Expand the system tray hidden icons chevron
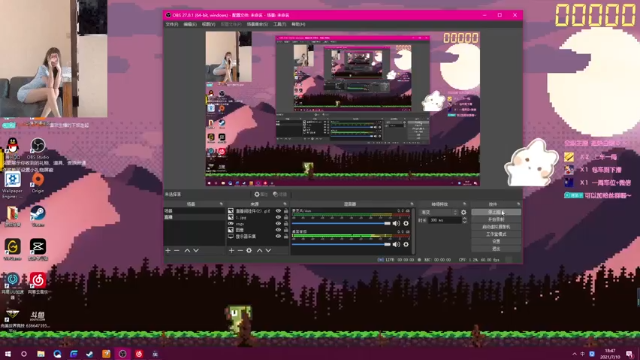The width and height of the screenshot is (640, 360). click(x=575, y=354)
